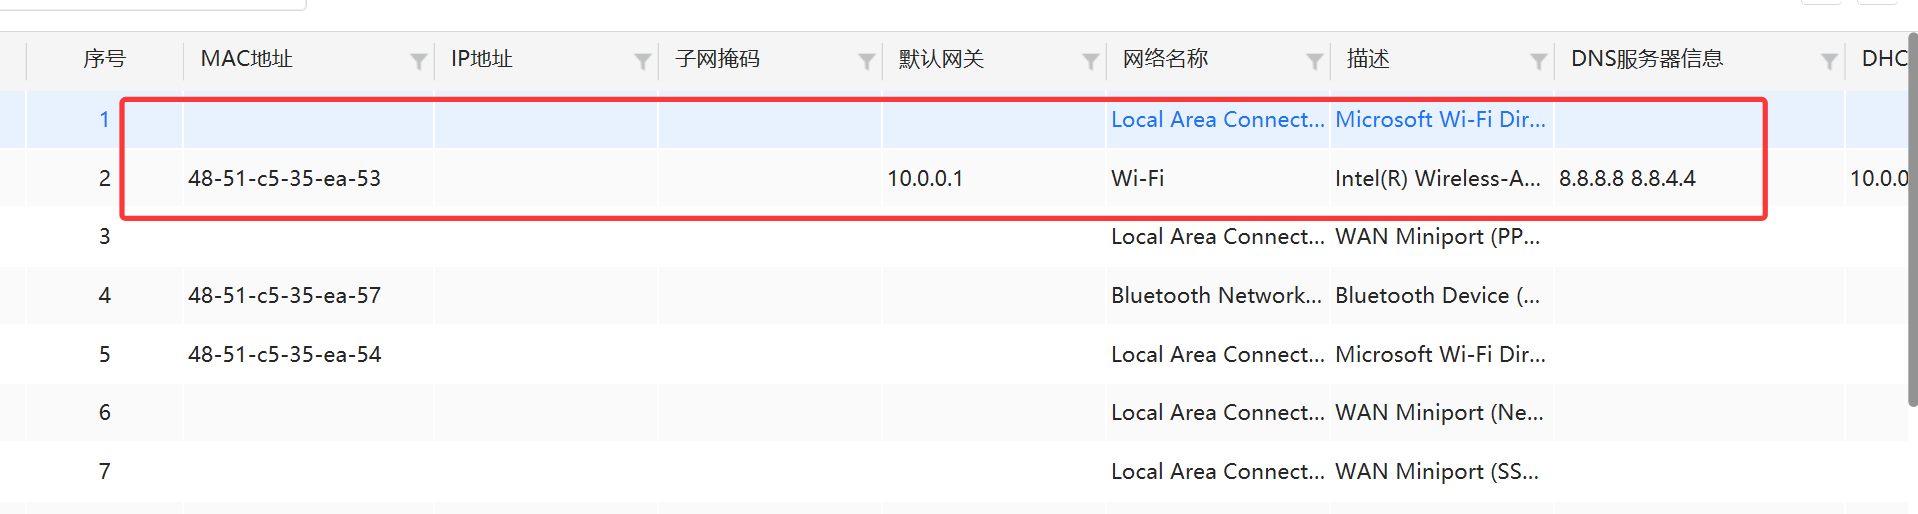Click the vertical scrollbar on the table
Image resolution: width=1918 pixels, height=514 pixels.
1912,219
